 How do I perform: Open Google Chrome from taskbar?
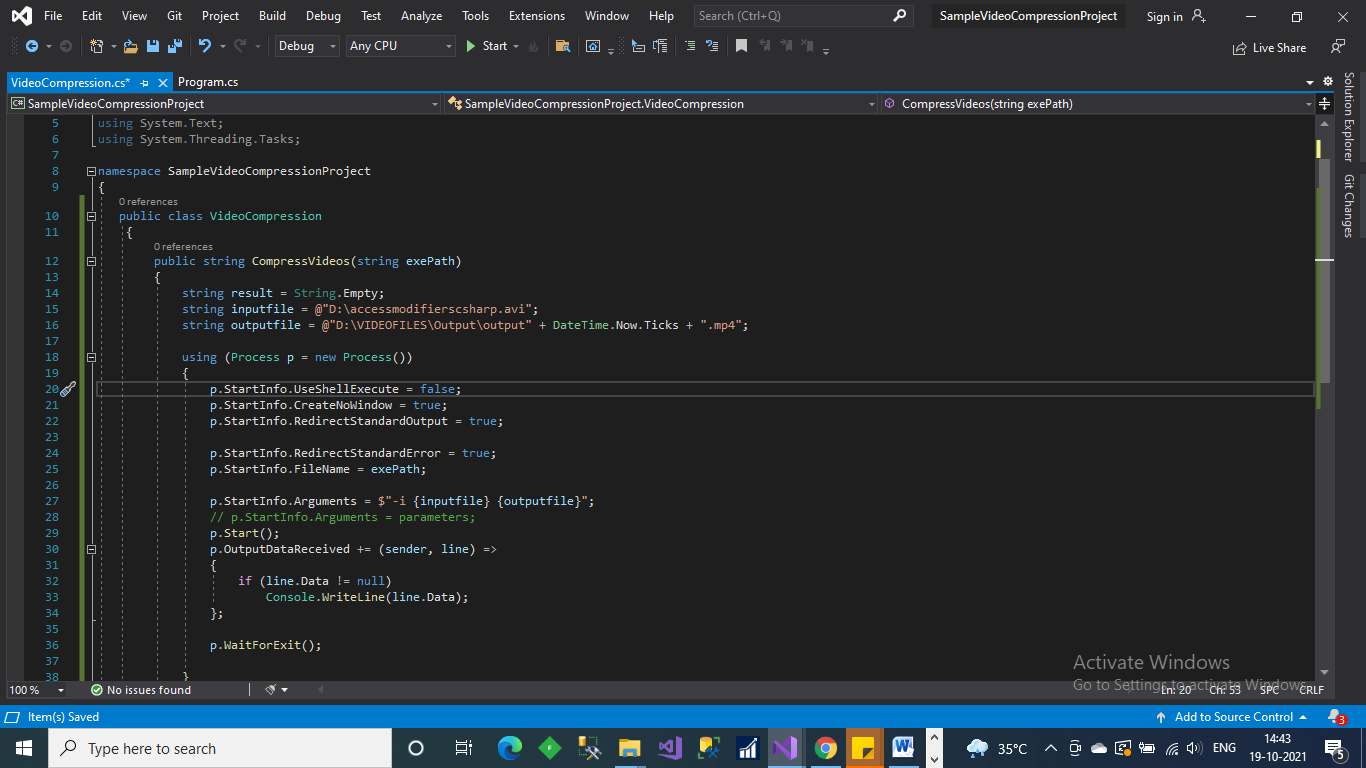825,748
